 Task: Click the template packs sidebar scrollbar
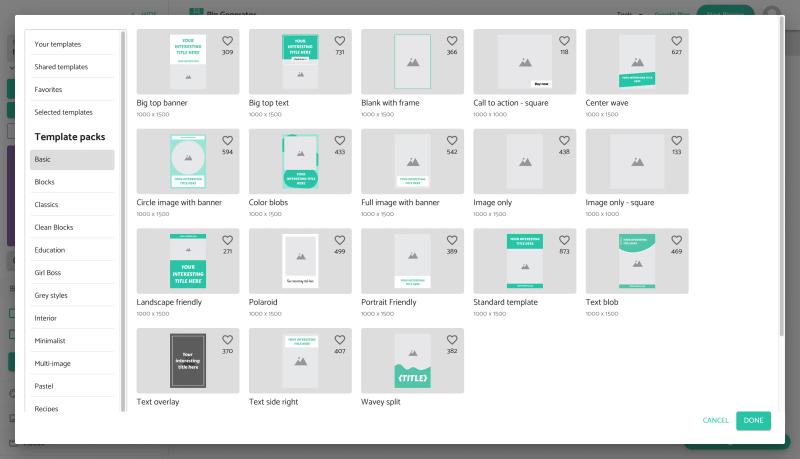122,221
